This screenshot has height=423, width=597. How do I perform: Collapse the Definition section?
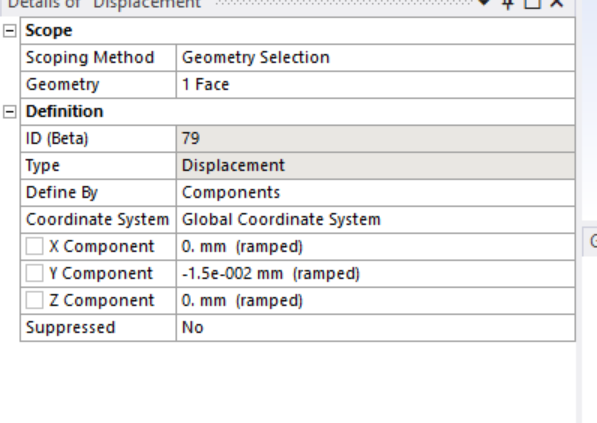[x=10, y=112]
